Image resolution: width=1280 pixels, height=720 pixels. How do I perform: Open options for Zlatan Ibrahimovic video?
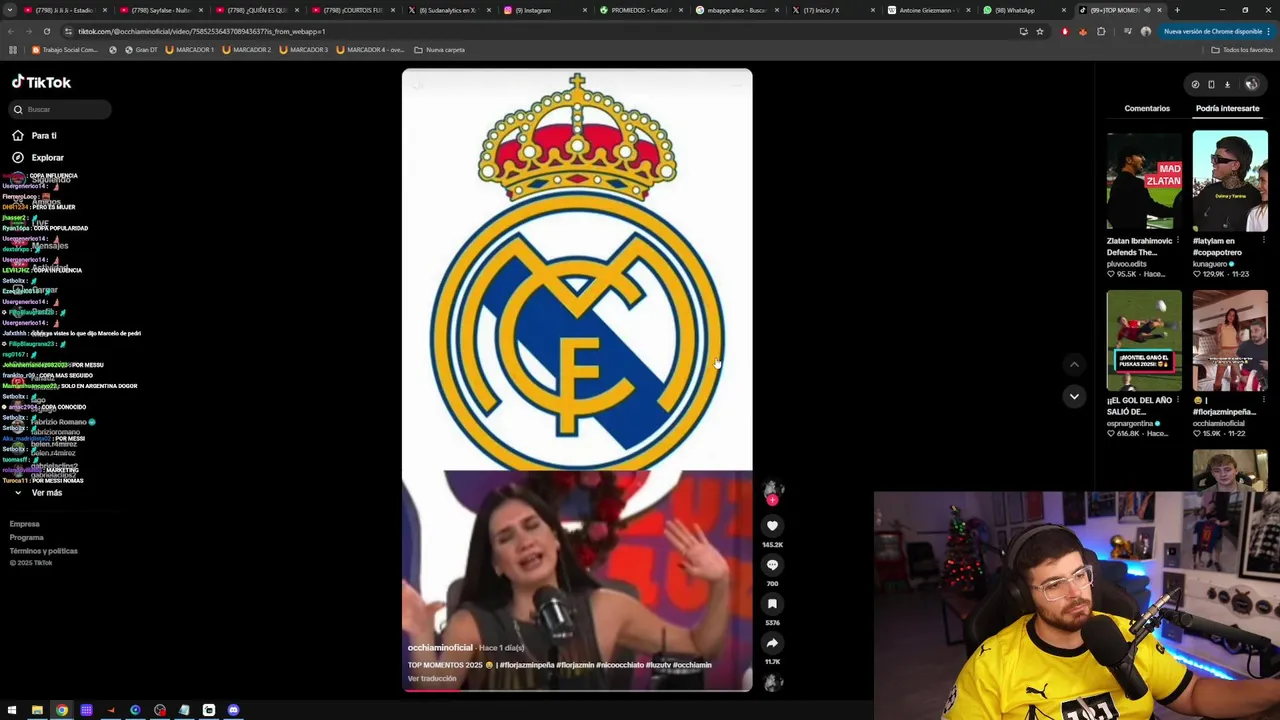(x=1178, y=241)
